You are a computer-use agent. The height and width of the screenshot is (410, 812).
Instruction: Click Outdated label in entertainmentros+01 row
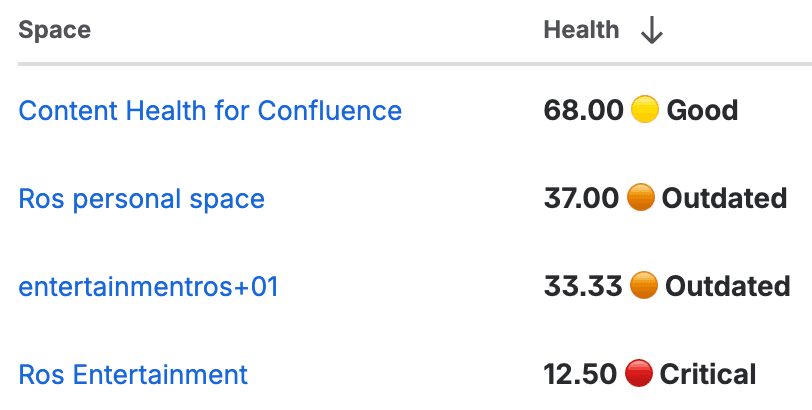pyautogui.click(x=727, y=287)
